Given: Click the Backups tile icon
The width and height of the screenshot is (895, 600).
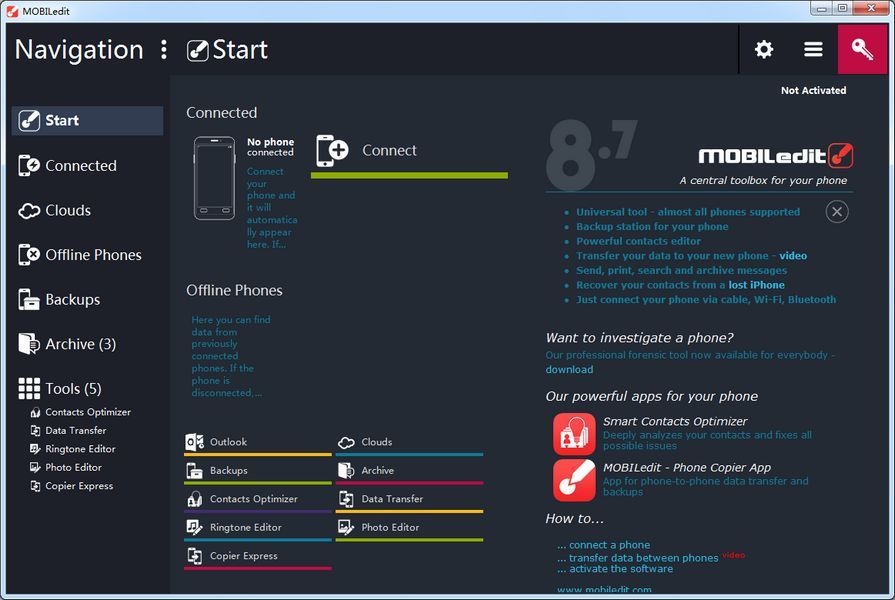Looking at the screenshot, I should coord(195,471).
